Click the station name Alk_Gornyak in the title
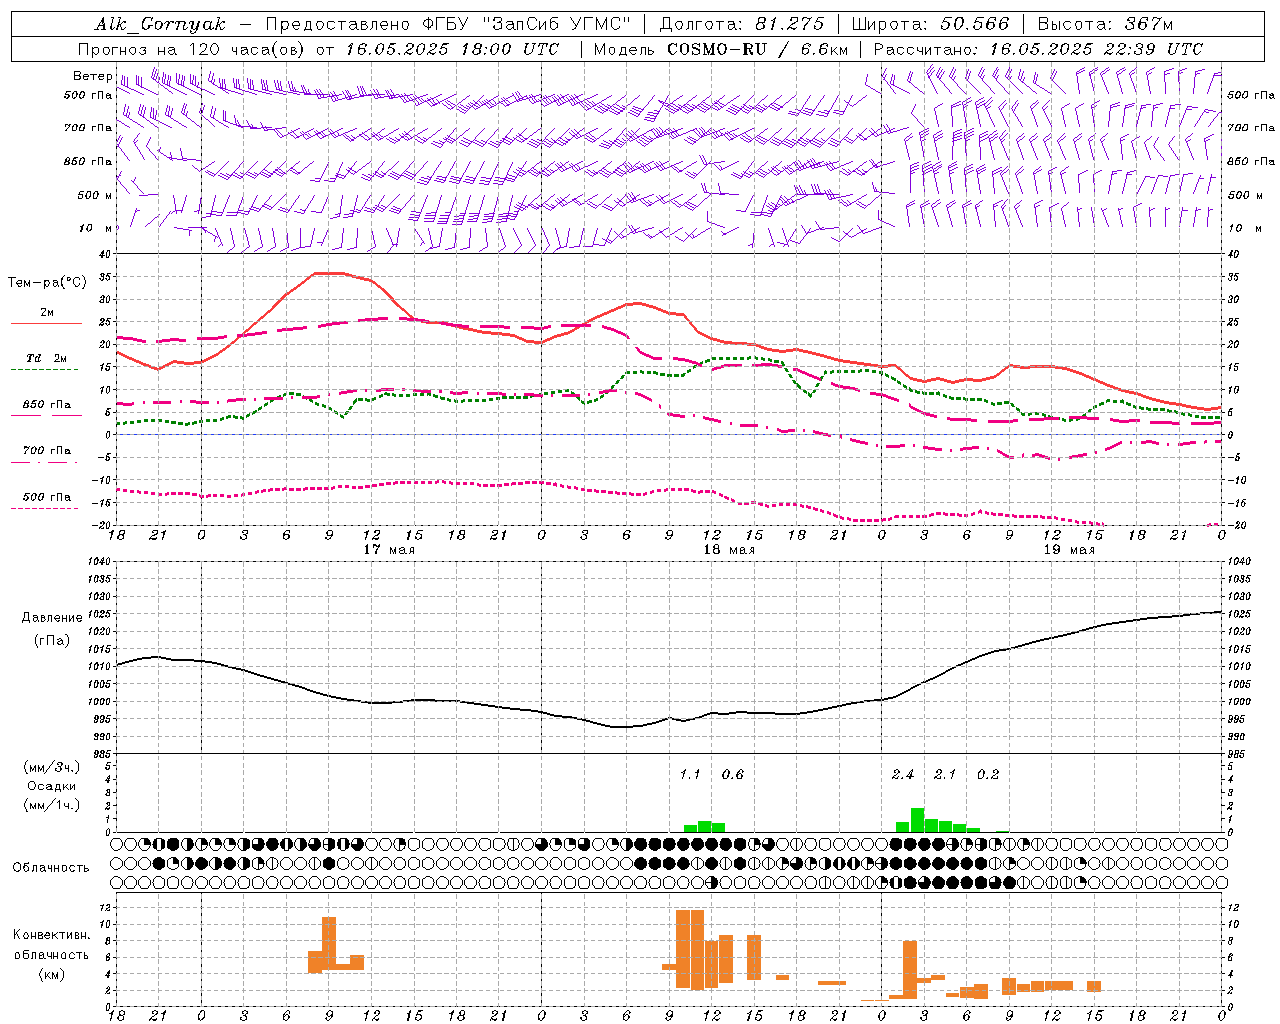 point(160,24)
